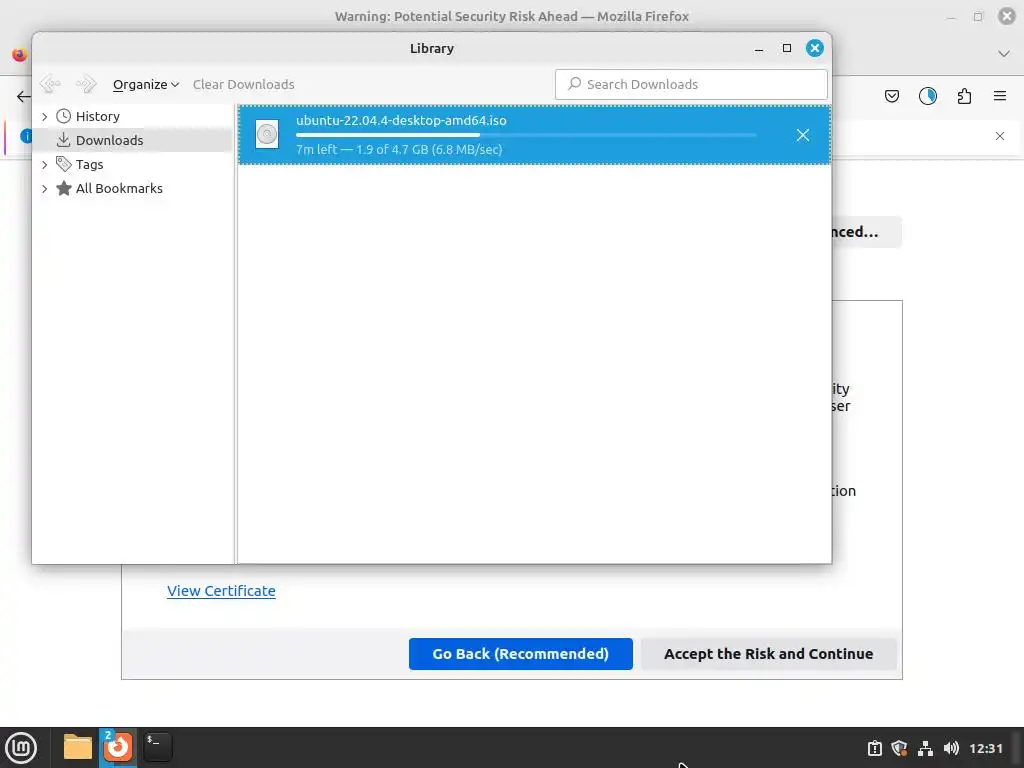Click the History clock icon
This screenshot has width=1024, height=768.
(x=63, y=116)
